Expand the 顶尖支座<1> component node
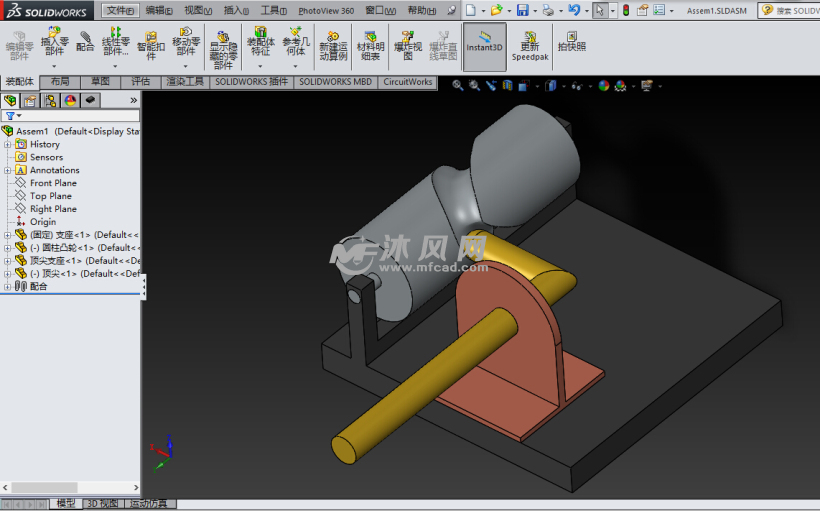This screenshot has width=820, height=511. point(7,260)
